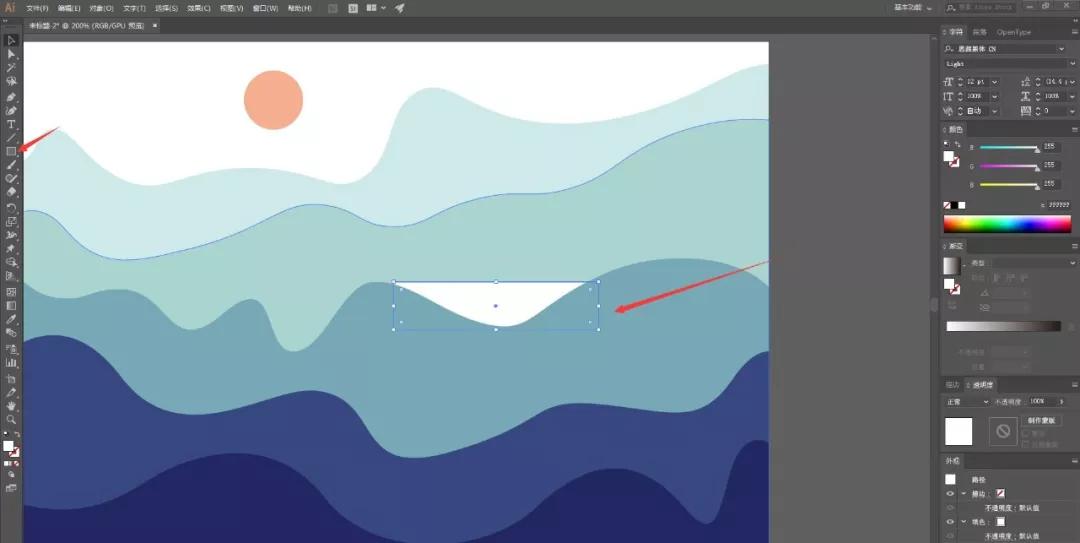Select the Symbol Sprayer tool
The height and width of the screenshot is (543, 1080).
pos(11,349)
